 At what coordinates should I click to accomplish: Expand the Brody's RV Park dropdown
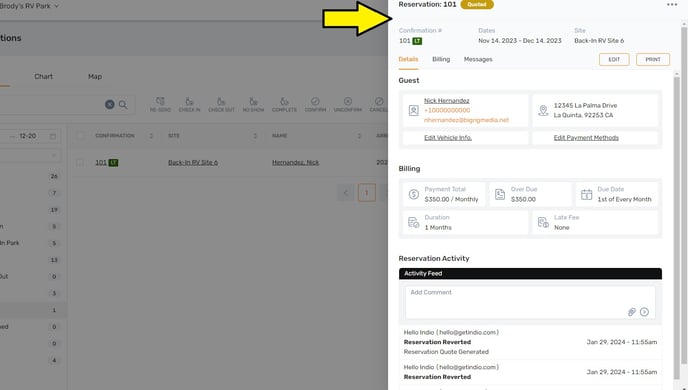point(29,6)
